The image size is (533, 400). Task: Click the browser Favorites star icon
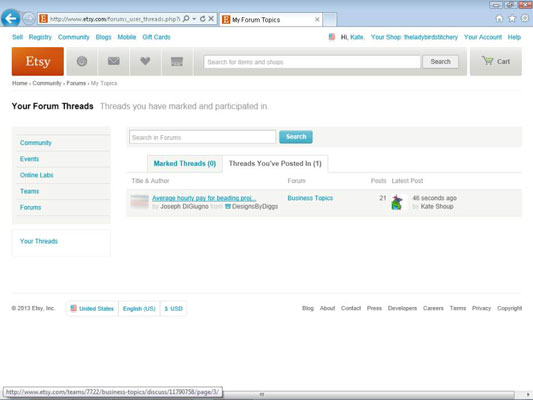point(512,19)
